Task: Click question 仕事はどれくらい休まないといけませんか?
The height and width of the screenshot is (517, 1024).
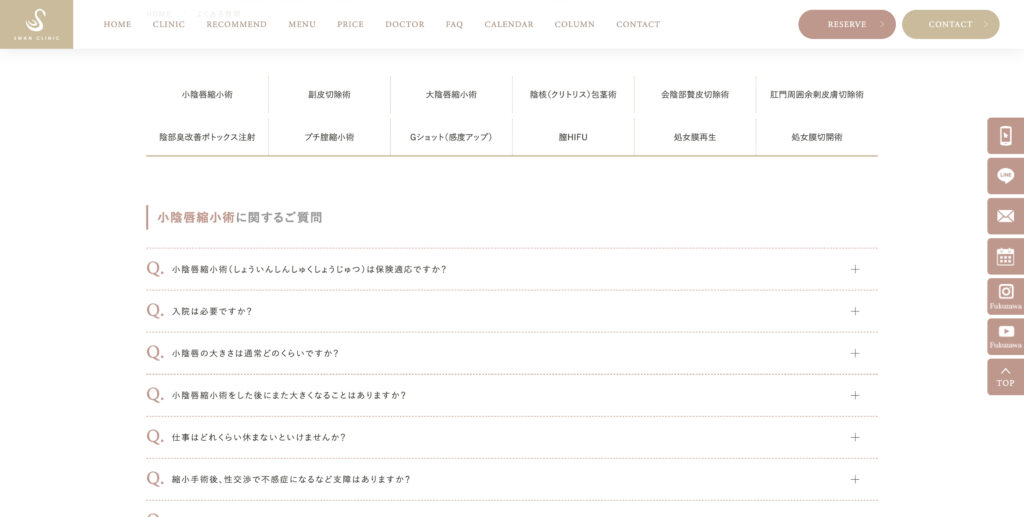Action: tap(259, 437)
